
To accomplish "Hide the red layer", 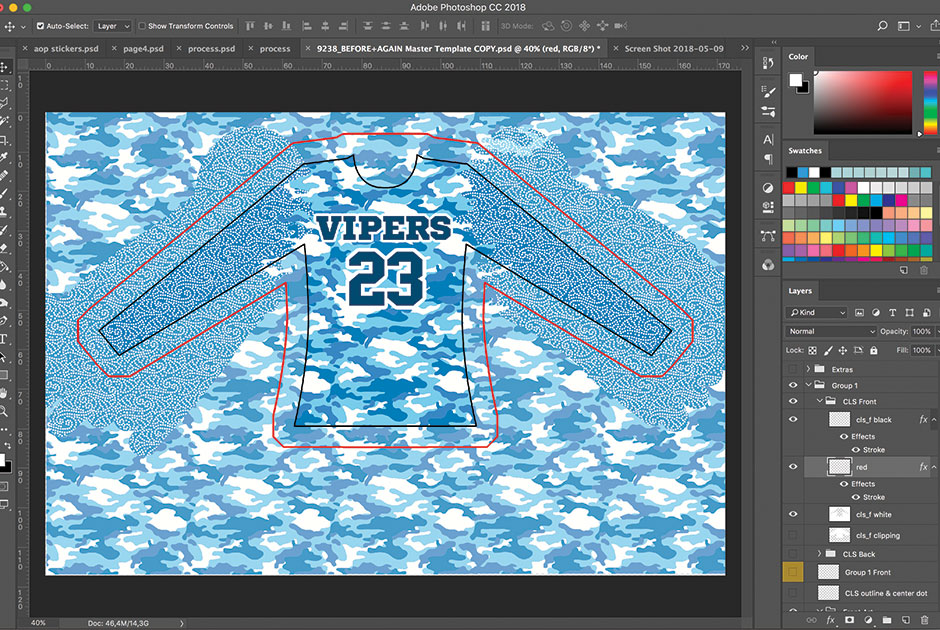I will point(793,466).
